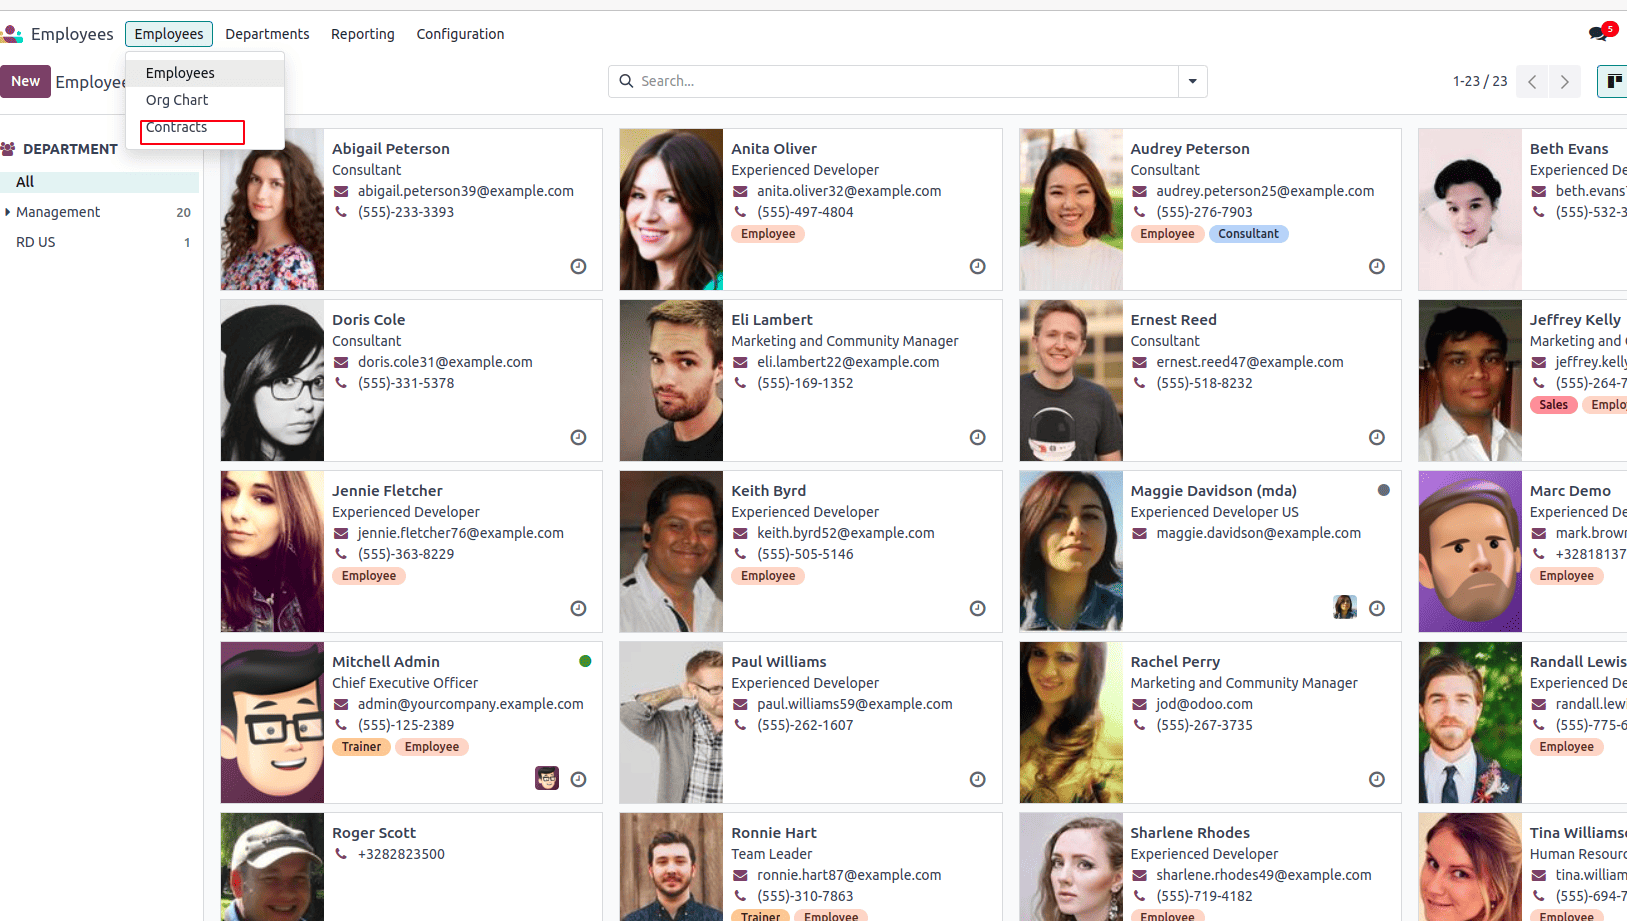Click phone (555)-262-1607 on Paul Williams card
This screenshot has height=921, width=1627.
click(x=805, y=725)
